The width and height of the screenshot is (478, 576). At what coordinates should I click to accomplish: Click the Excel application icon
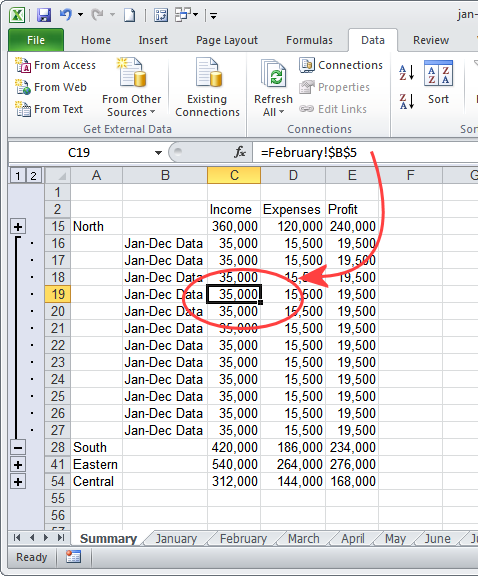(17, 15)
